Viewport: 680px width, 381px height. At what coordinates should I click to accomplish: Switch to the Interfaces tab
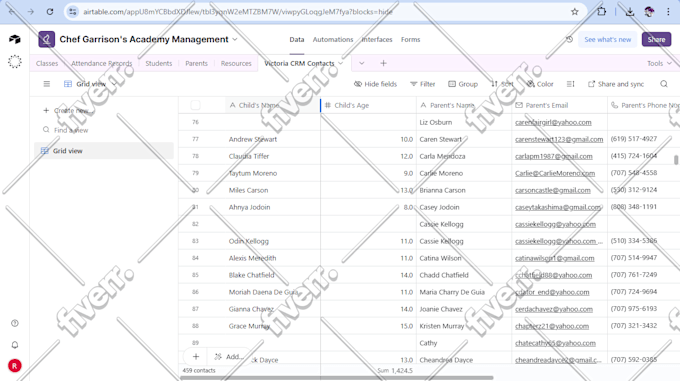click(x=377, y=39)
